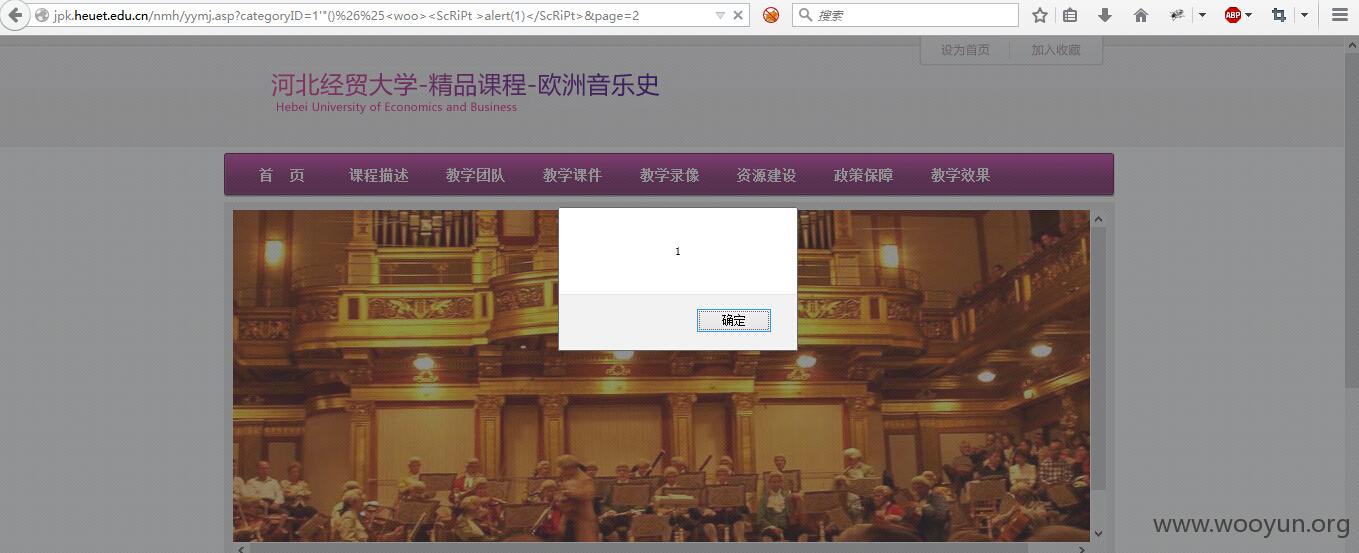Click the Adblock Plus ABP icon
The height and width of the screenshot is (553, 1359).
(1233, 15)
